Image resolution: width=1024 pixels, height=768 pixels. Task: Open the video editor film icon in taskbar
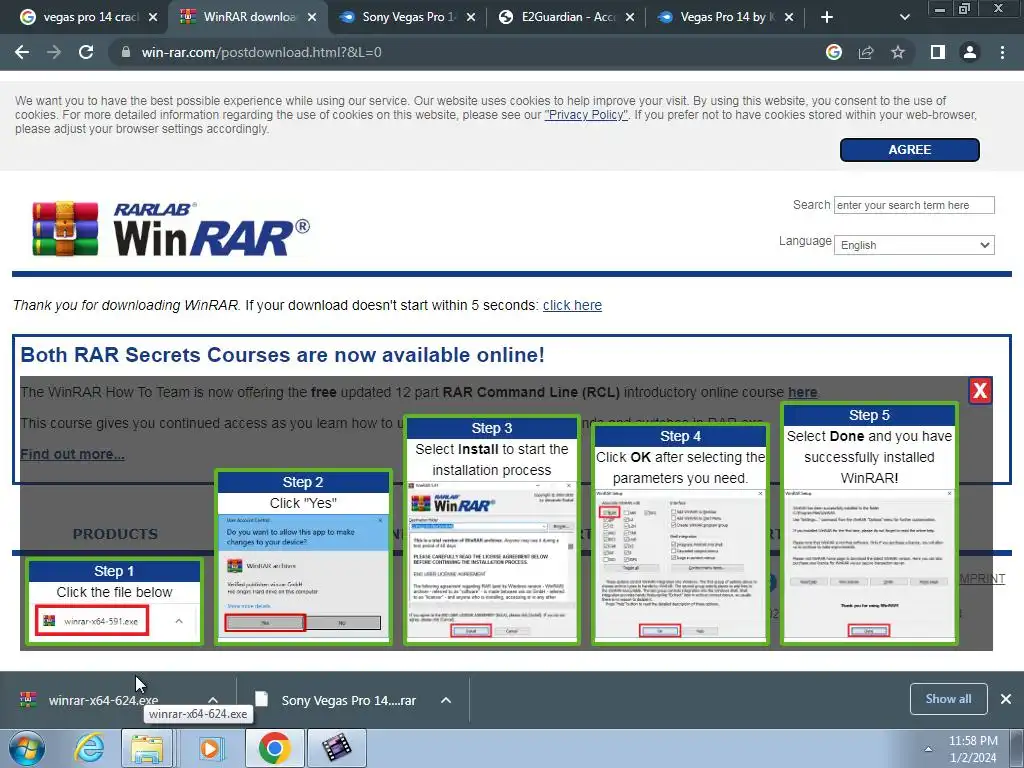pyautogui.click(x=337, y=748)
